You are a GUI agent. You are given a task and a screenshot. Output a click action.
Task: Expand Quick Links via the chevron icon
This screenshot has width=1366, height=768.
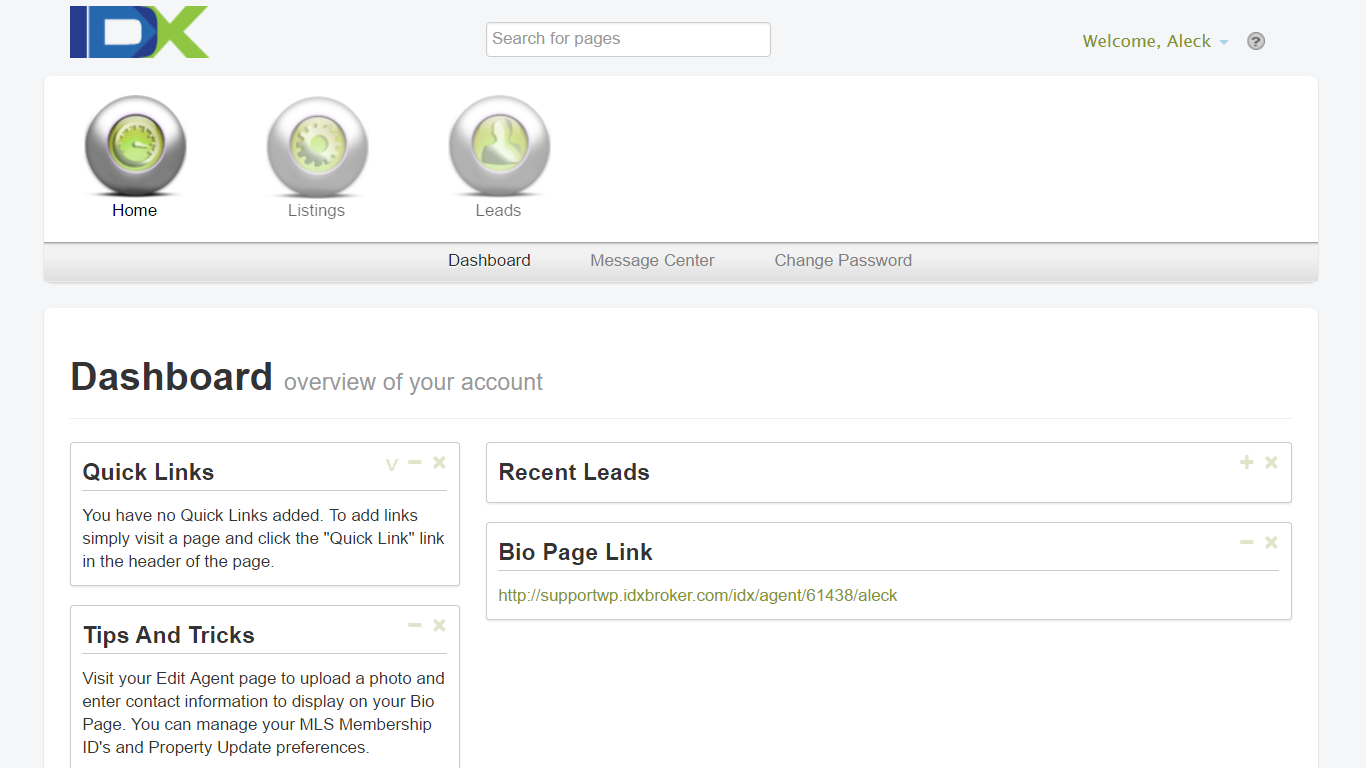391,462
